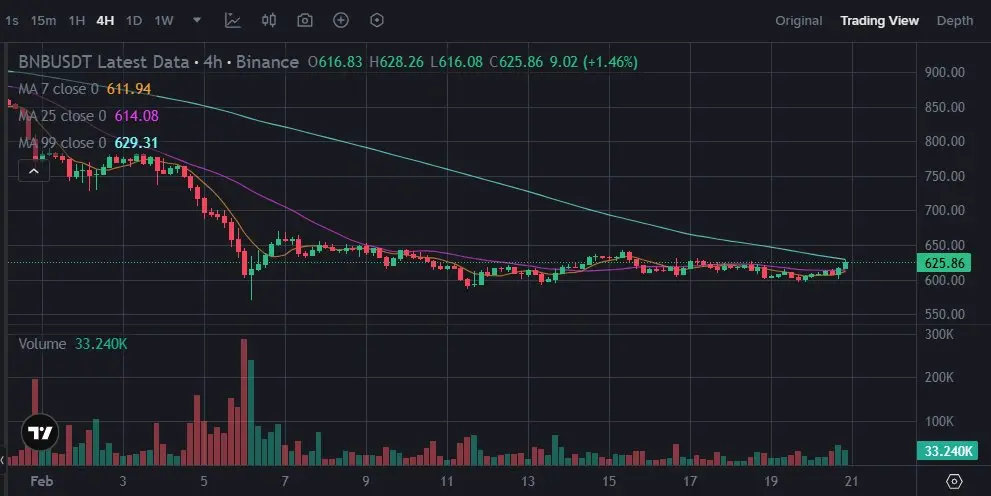
Task: Switch to the Original chart tab
Action: coord(799,21)
